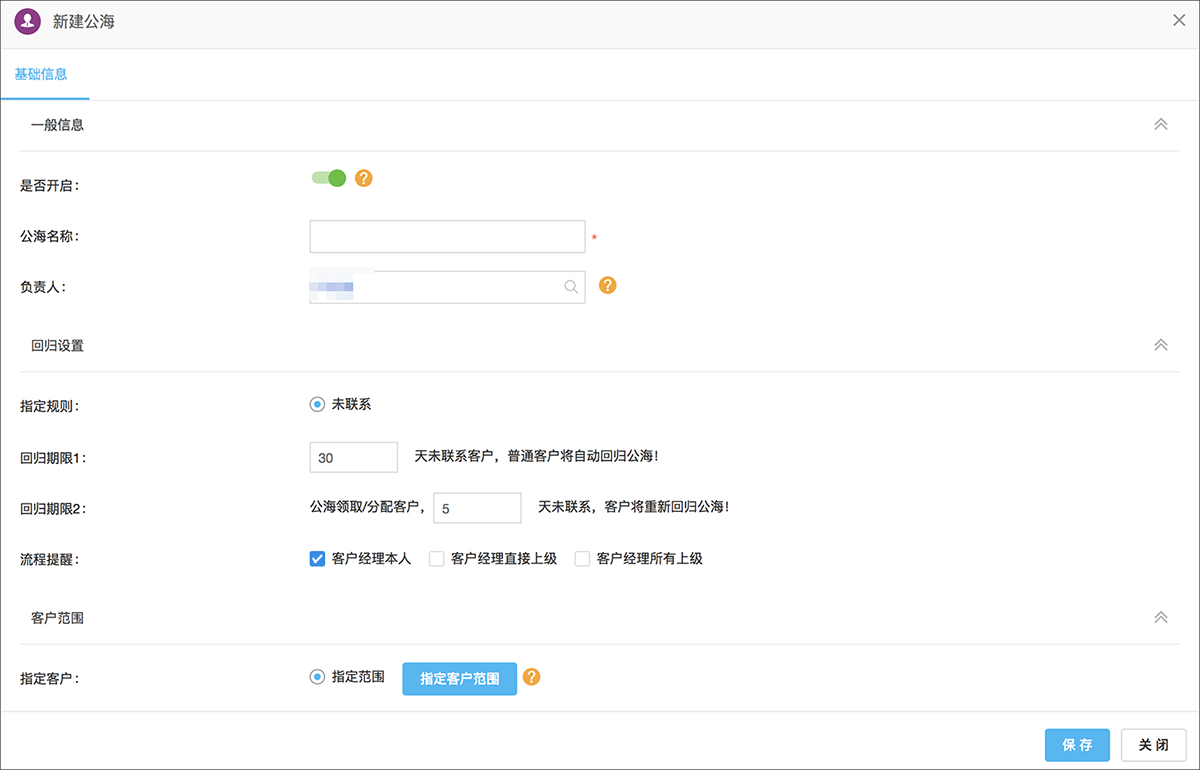This screenshot has height=770, width=1200.
Task: Click the 指定客户范围 button
Action: (460, 678)
